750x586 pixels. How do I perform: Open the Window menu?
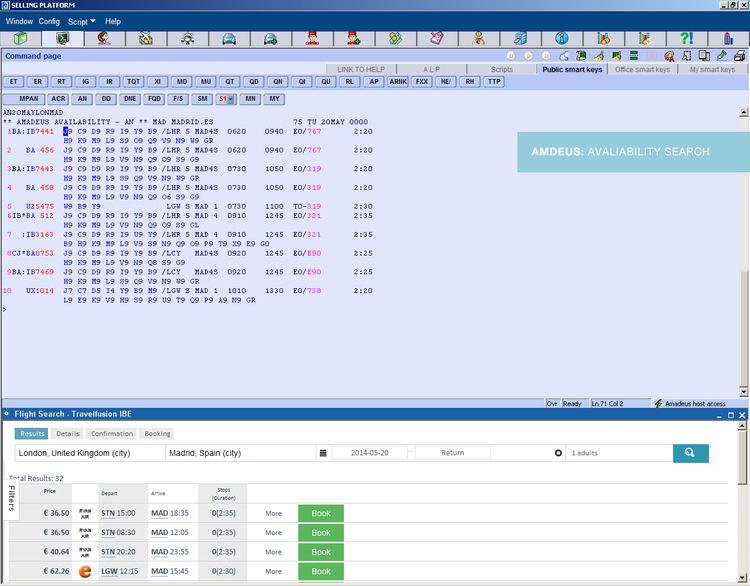tap(19, 22)
